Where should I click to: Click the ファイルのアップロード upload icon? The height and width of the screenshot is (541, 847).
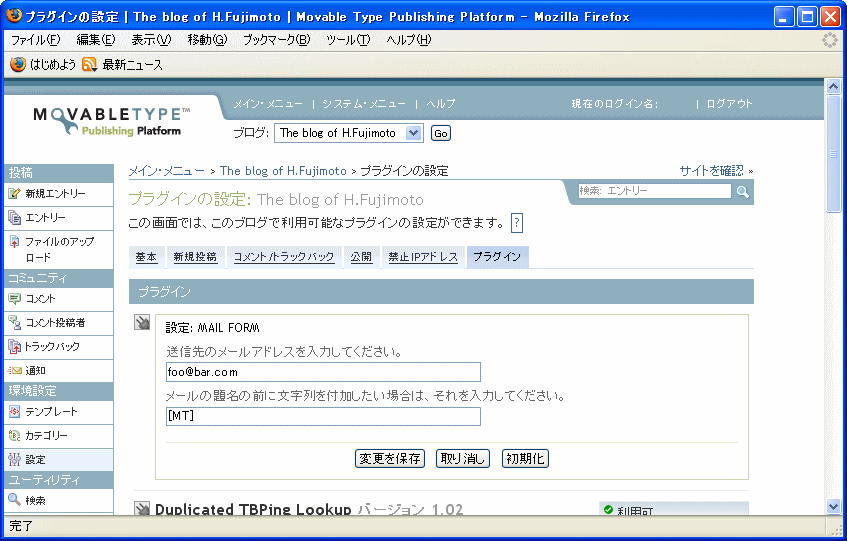coord(15,241)
